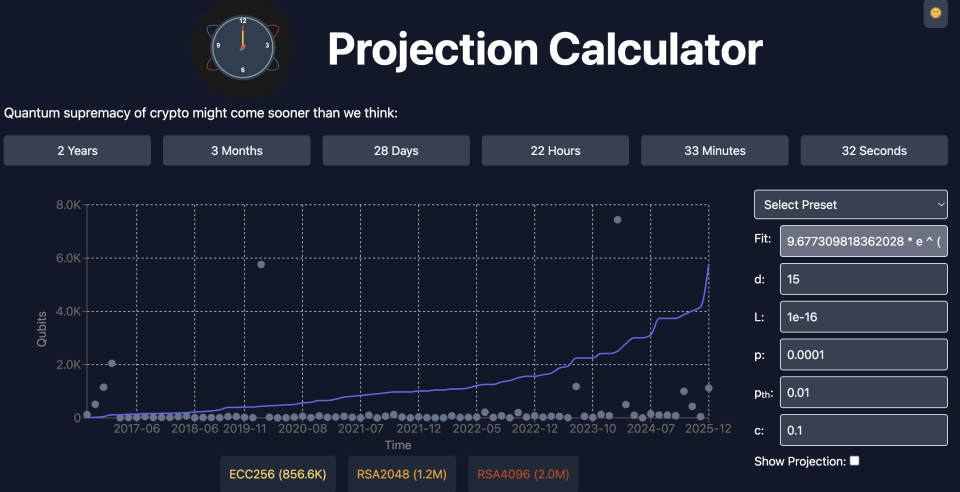Toggle the ECC256 (856.6K) threshold legend
Viewport: 960px width, 492px height.
tap(279, 474)
